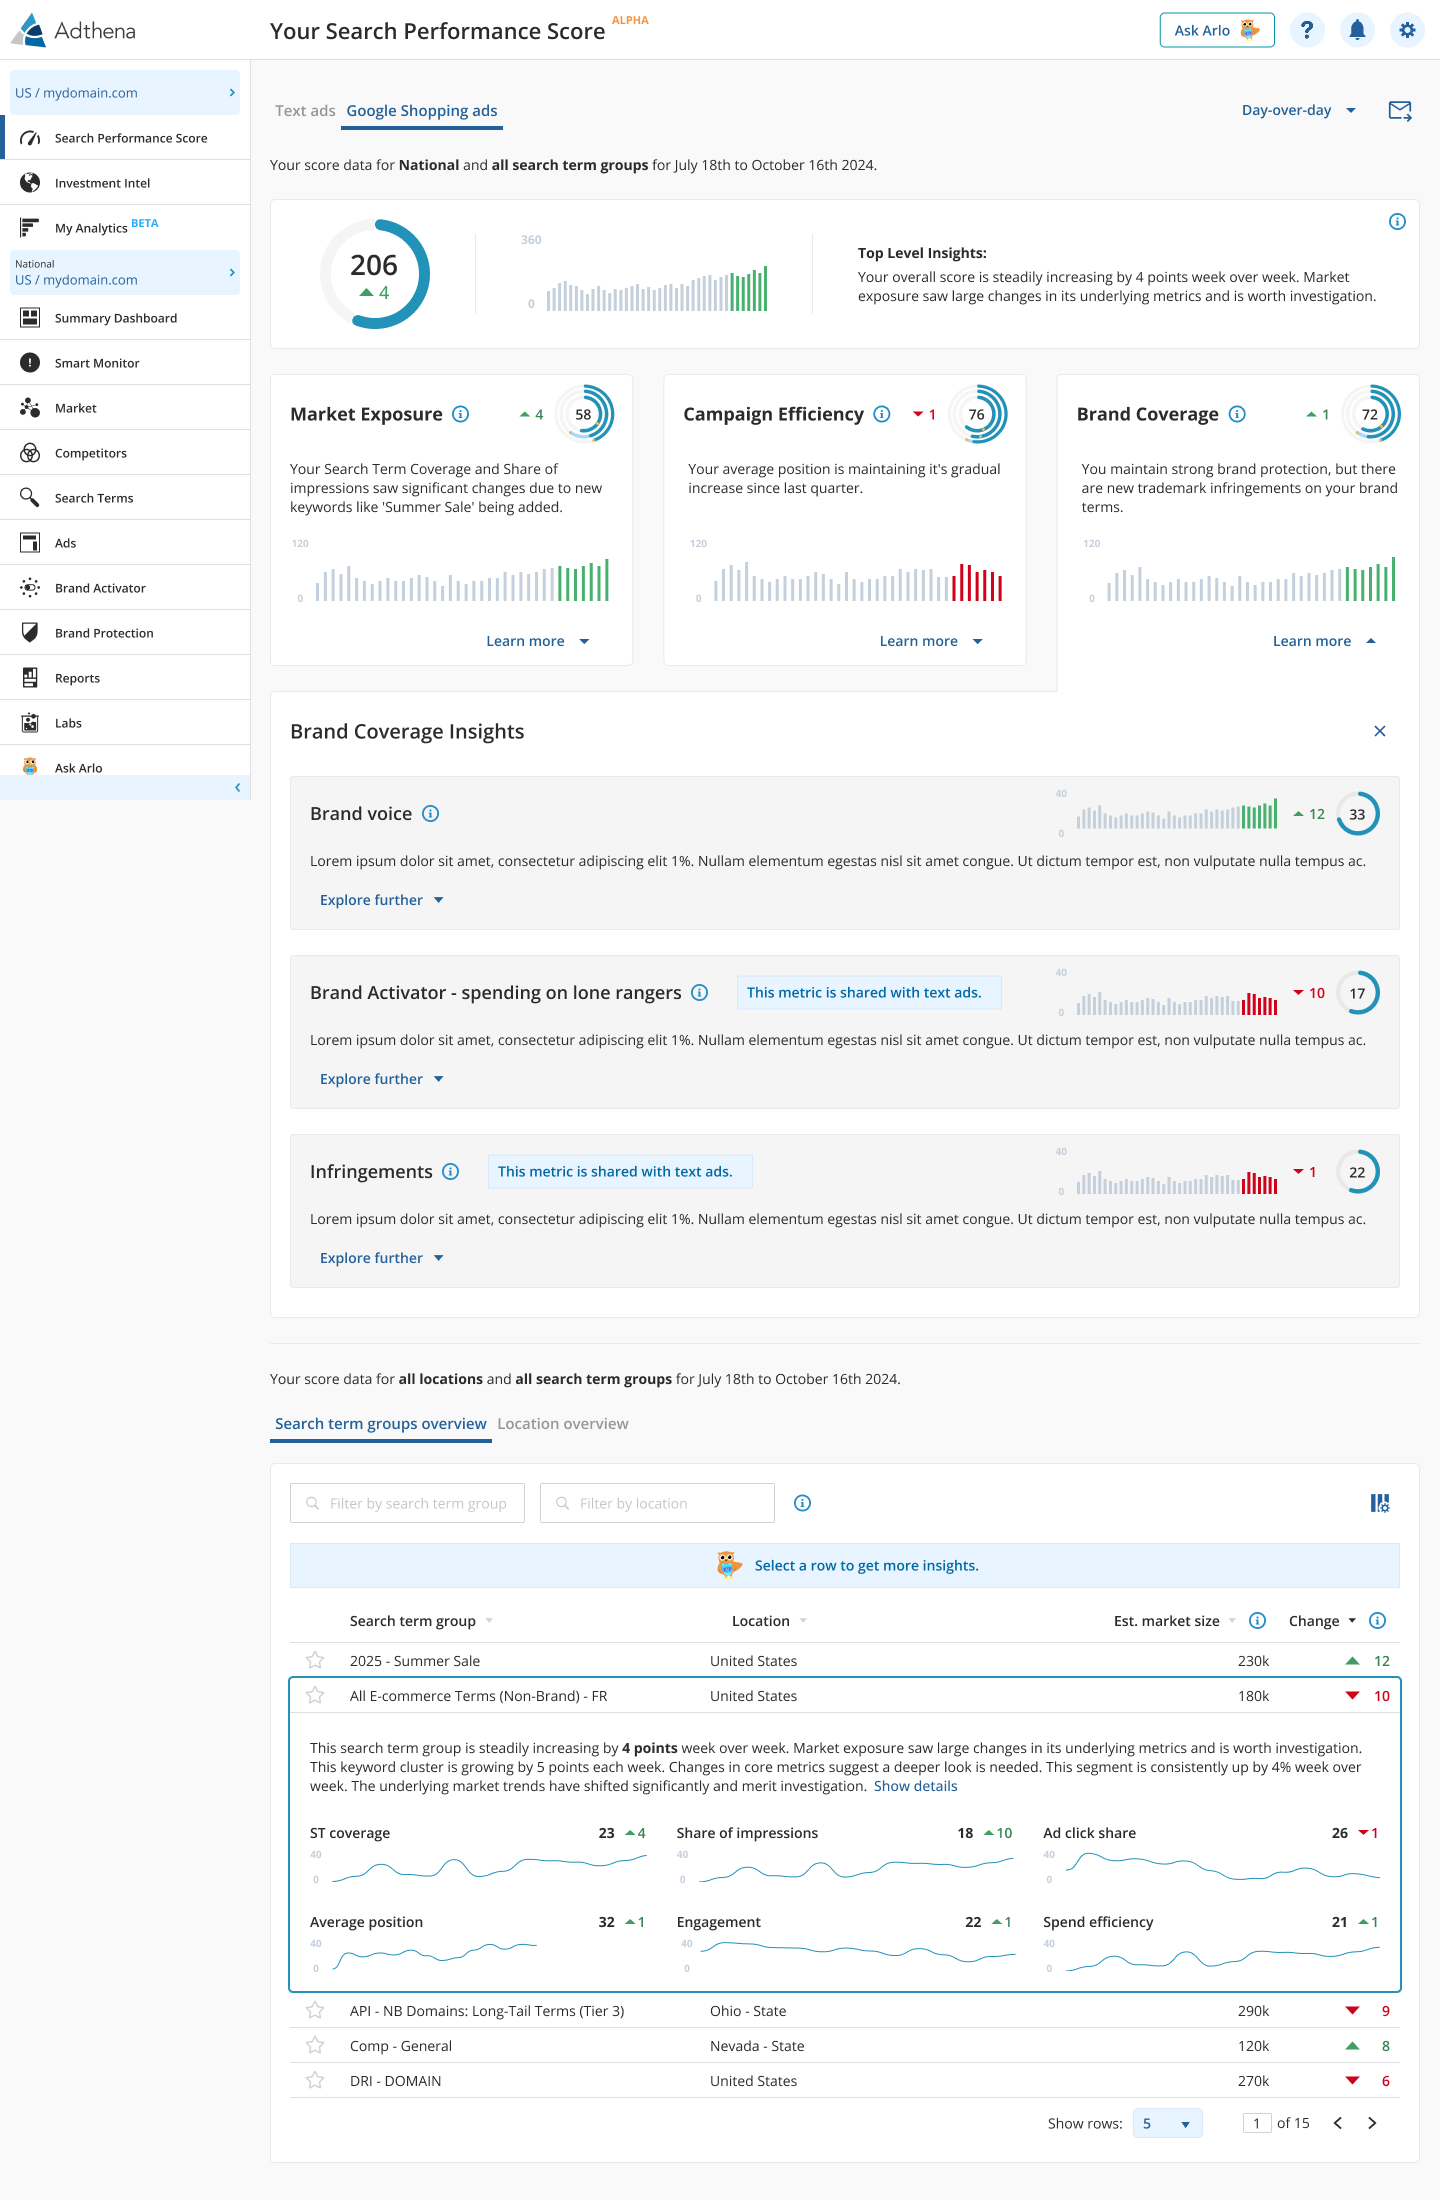The width and height of the screenshot is (1440, 2200).
Task: Click info icon beside Infringements
Action: click(x=451, y=1172)
